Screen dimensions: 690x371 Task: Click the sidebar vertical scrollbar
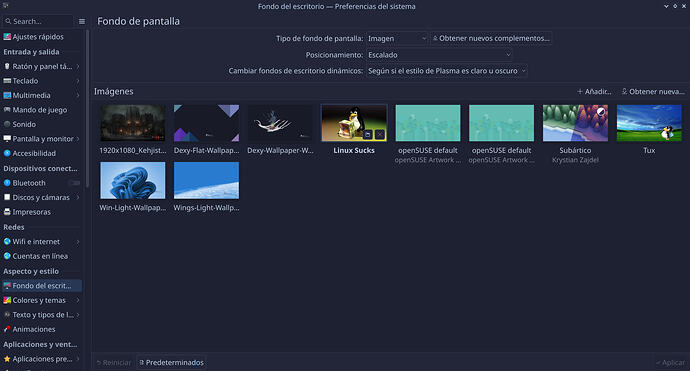tap(87, 108)
